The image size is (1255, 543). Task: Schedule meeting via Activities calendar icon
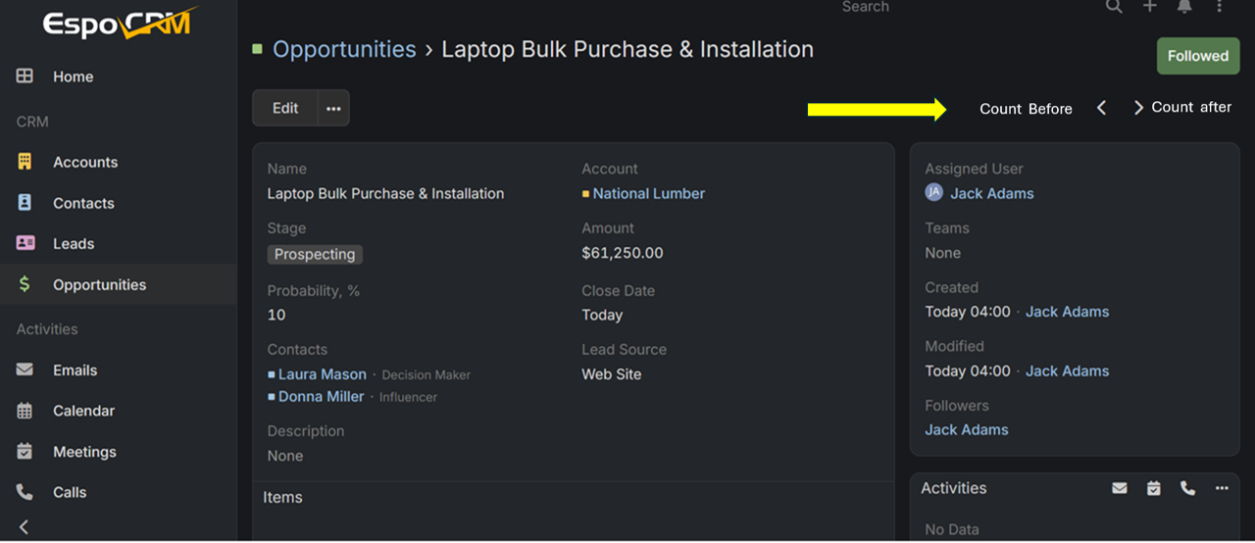coord(1153,488)
